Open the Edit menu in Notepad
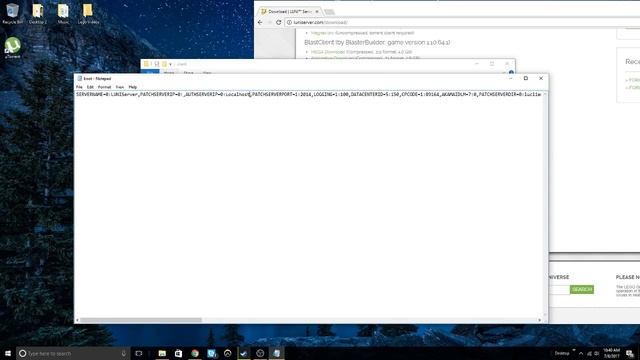Screen dimensions: 640x360 pyautogui.click(x=90, y=87)
